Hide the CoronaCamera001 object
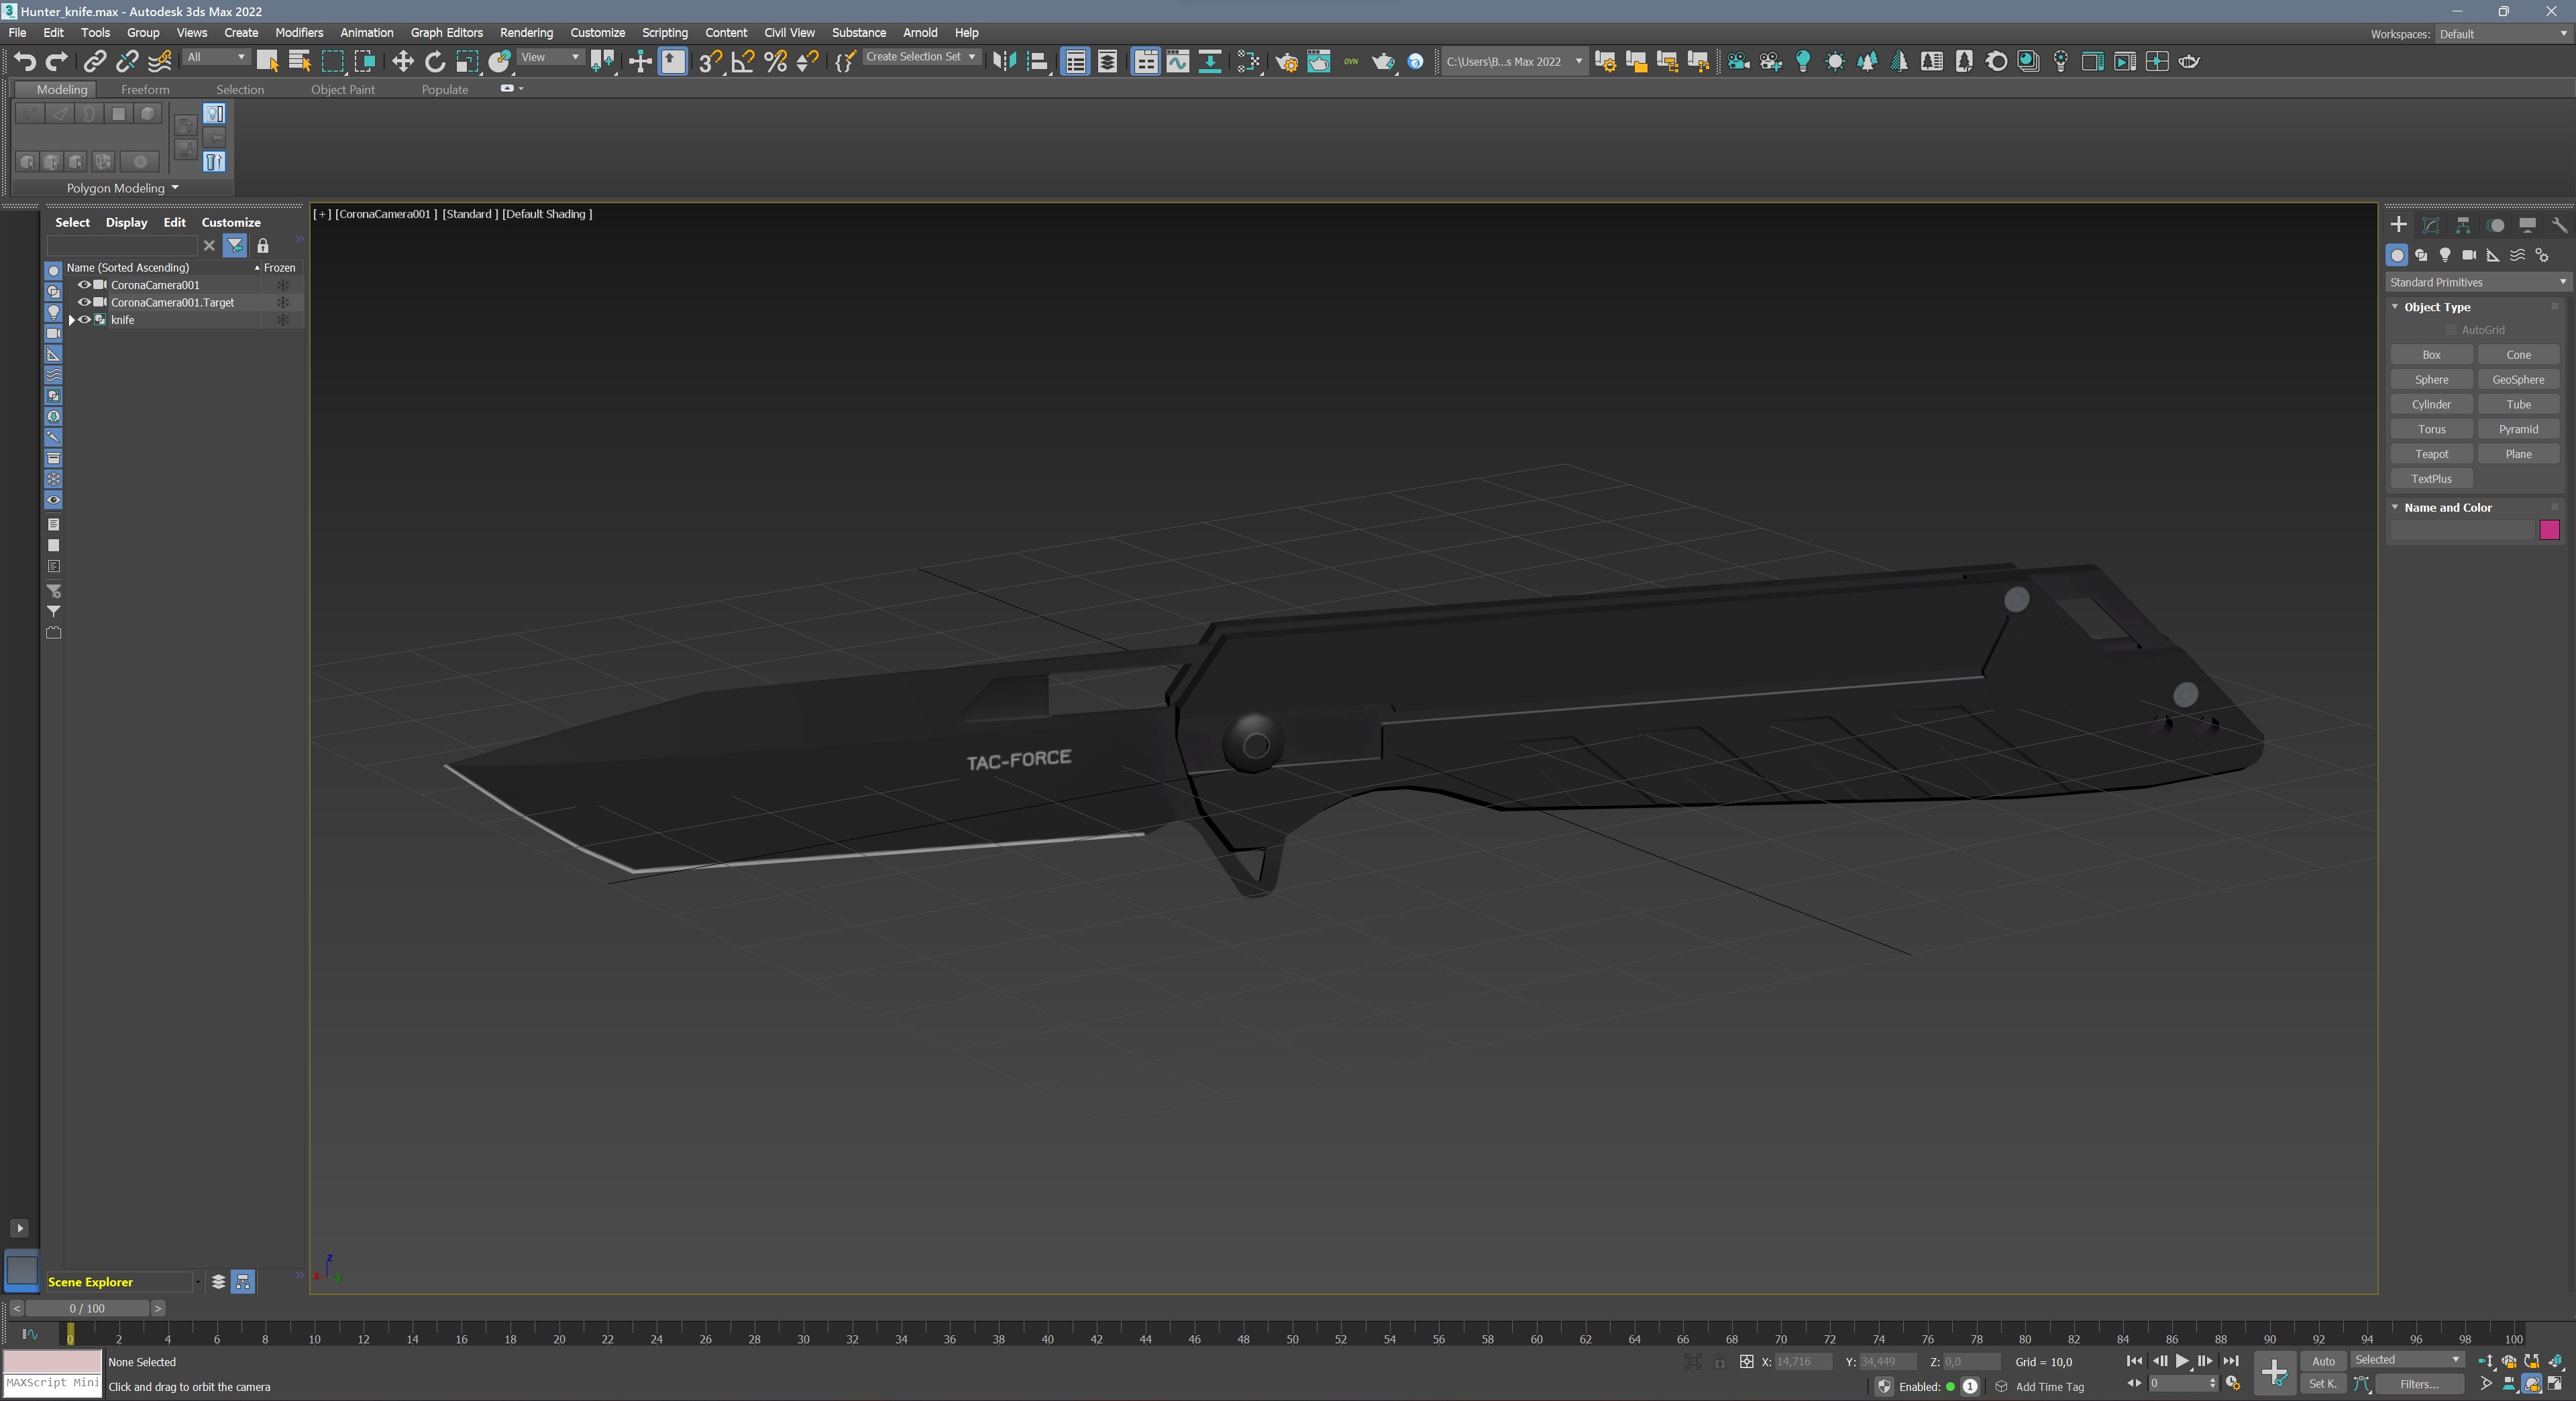The width and height of the screenshot is (2576, 1401). coord(85,285)
